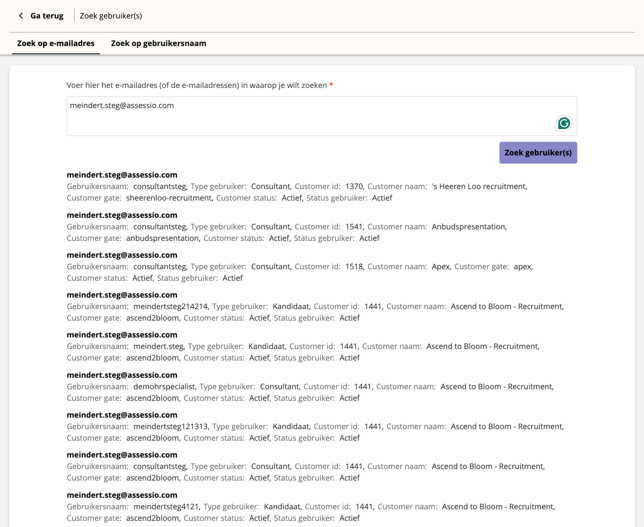The height and width of the screenshot is (527, 644).
Task: Open the demohrspecialist consultant result
Action: coord(122,375)
